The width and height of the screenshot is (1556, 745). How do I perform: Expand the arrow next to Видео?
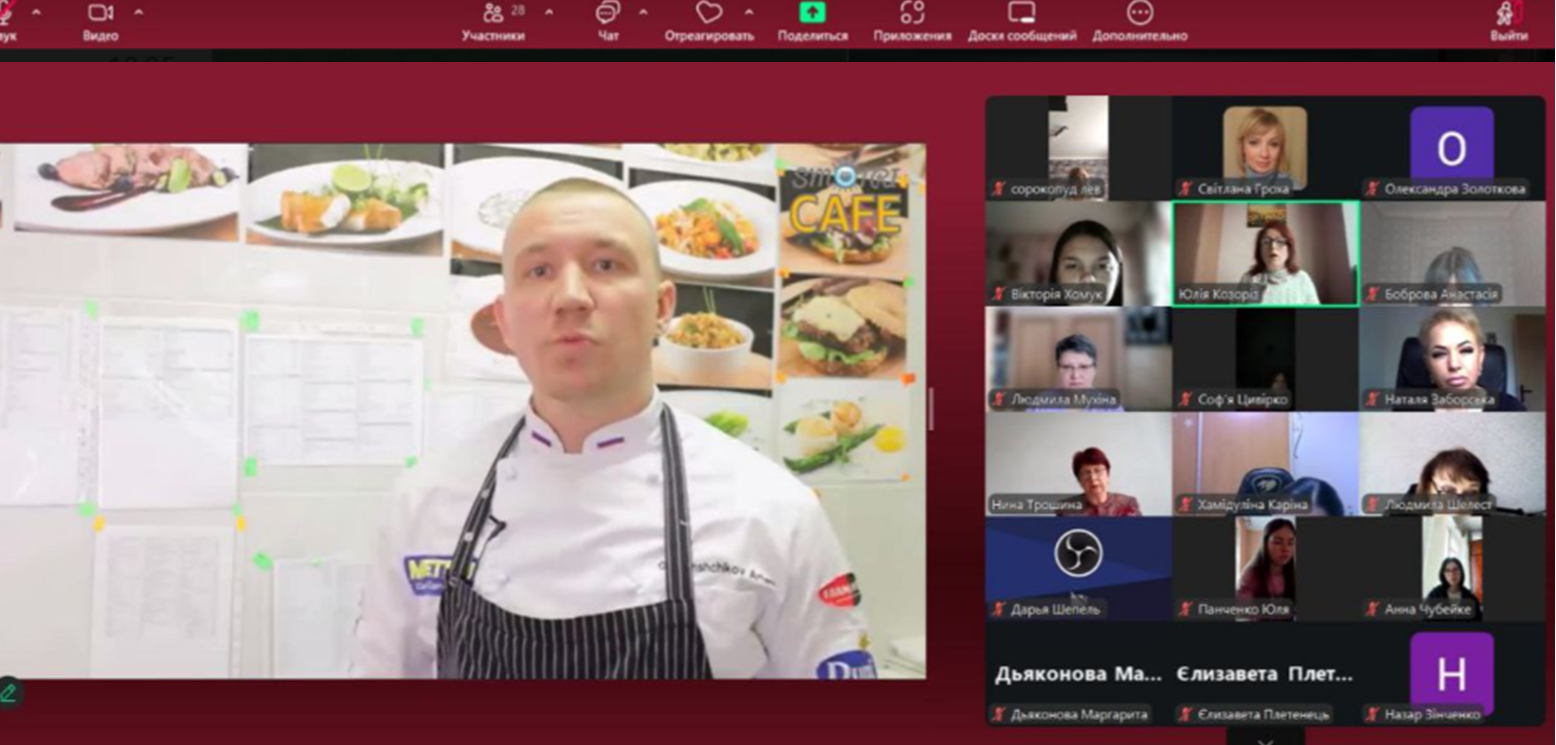138,13
